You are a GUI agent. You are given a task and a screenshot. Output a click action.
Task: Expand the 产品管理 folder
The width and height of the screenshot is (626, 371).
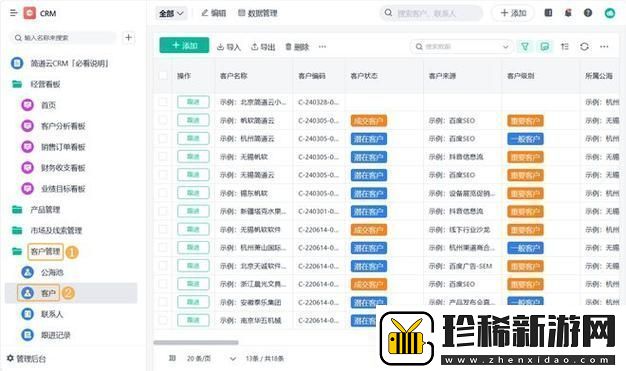(45, 210)
